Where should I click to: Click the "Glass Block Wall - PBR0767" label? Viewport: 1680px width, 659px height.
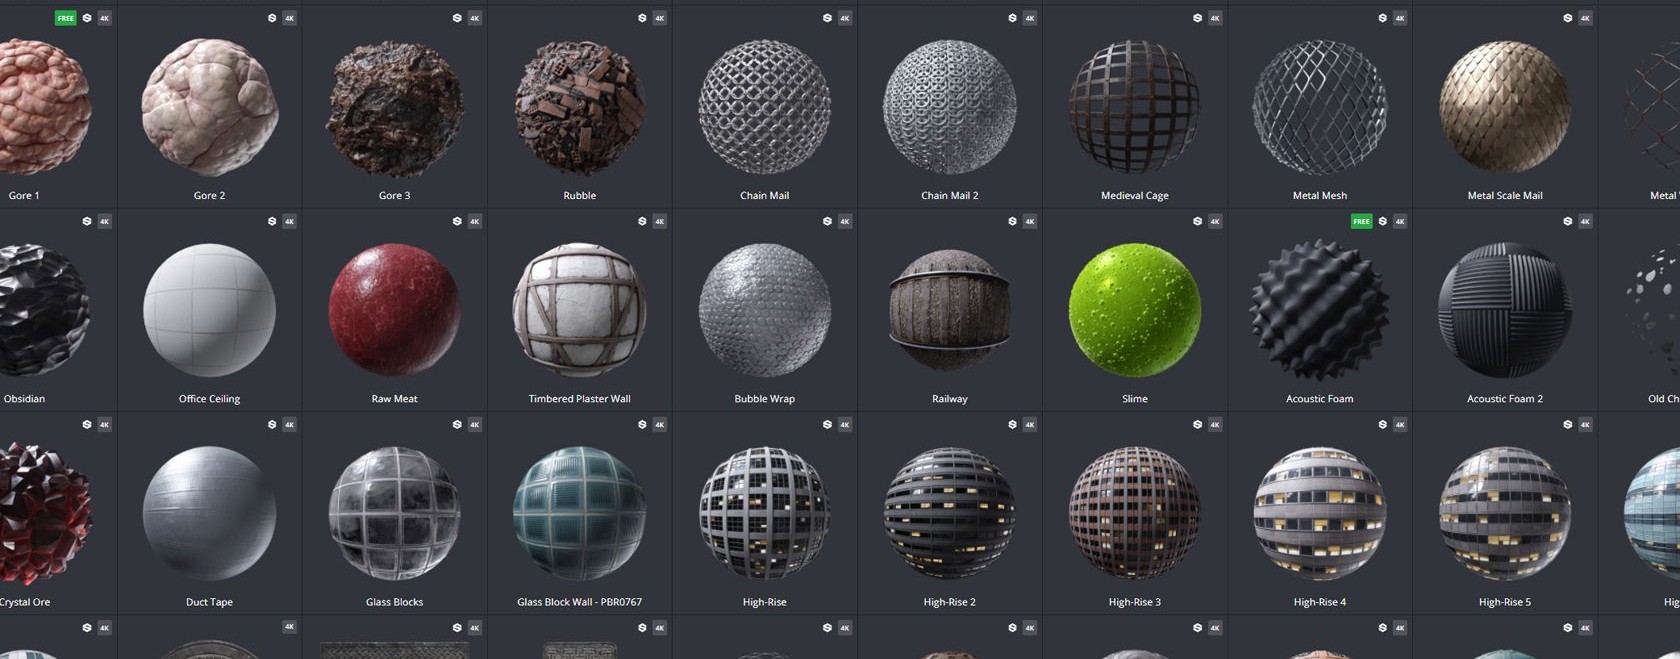pos(580,602)
